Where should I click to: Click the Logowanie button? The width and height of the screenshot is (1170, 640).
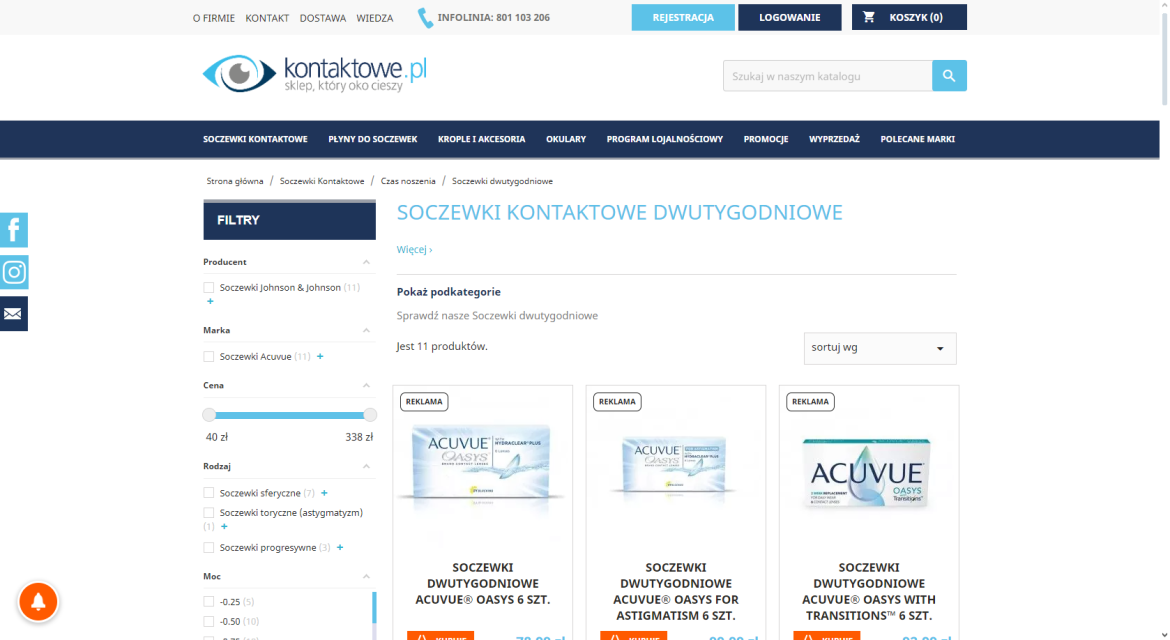pyautogui.click(x=789, y=17)
